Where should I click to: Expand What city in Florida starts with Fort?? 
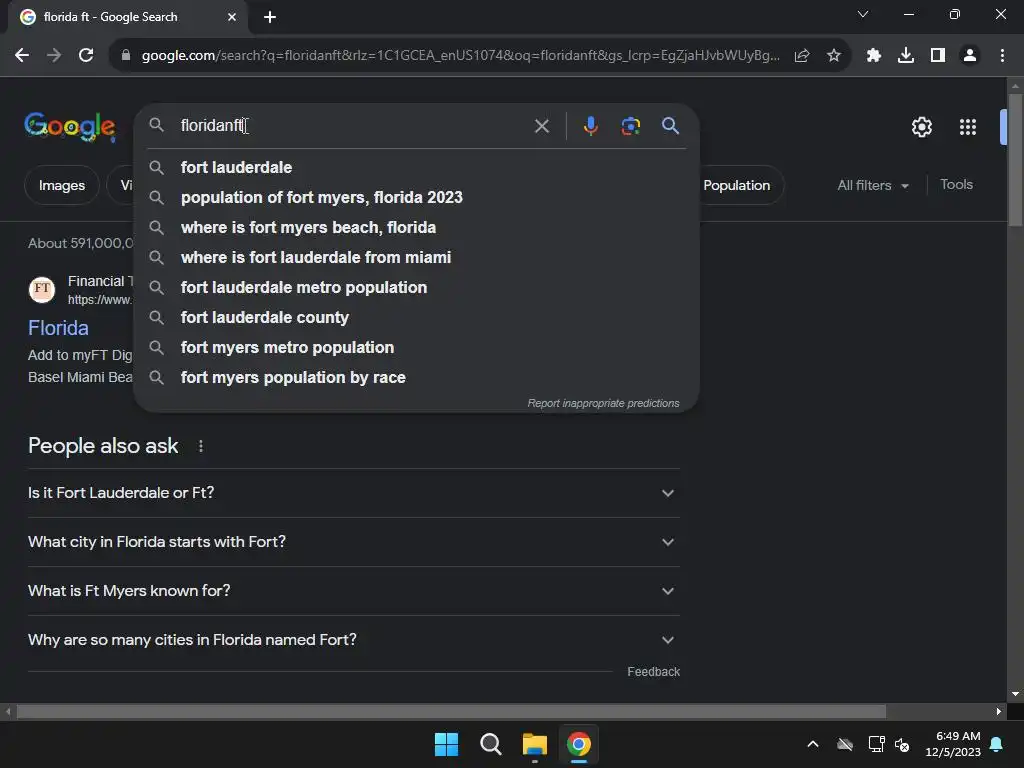point(353,542)
